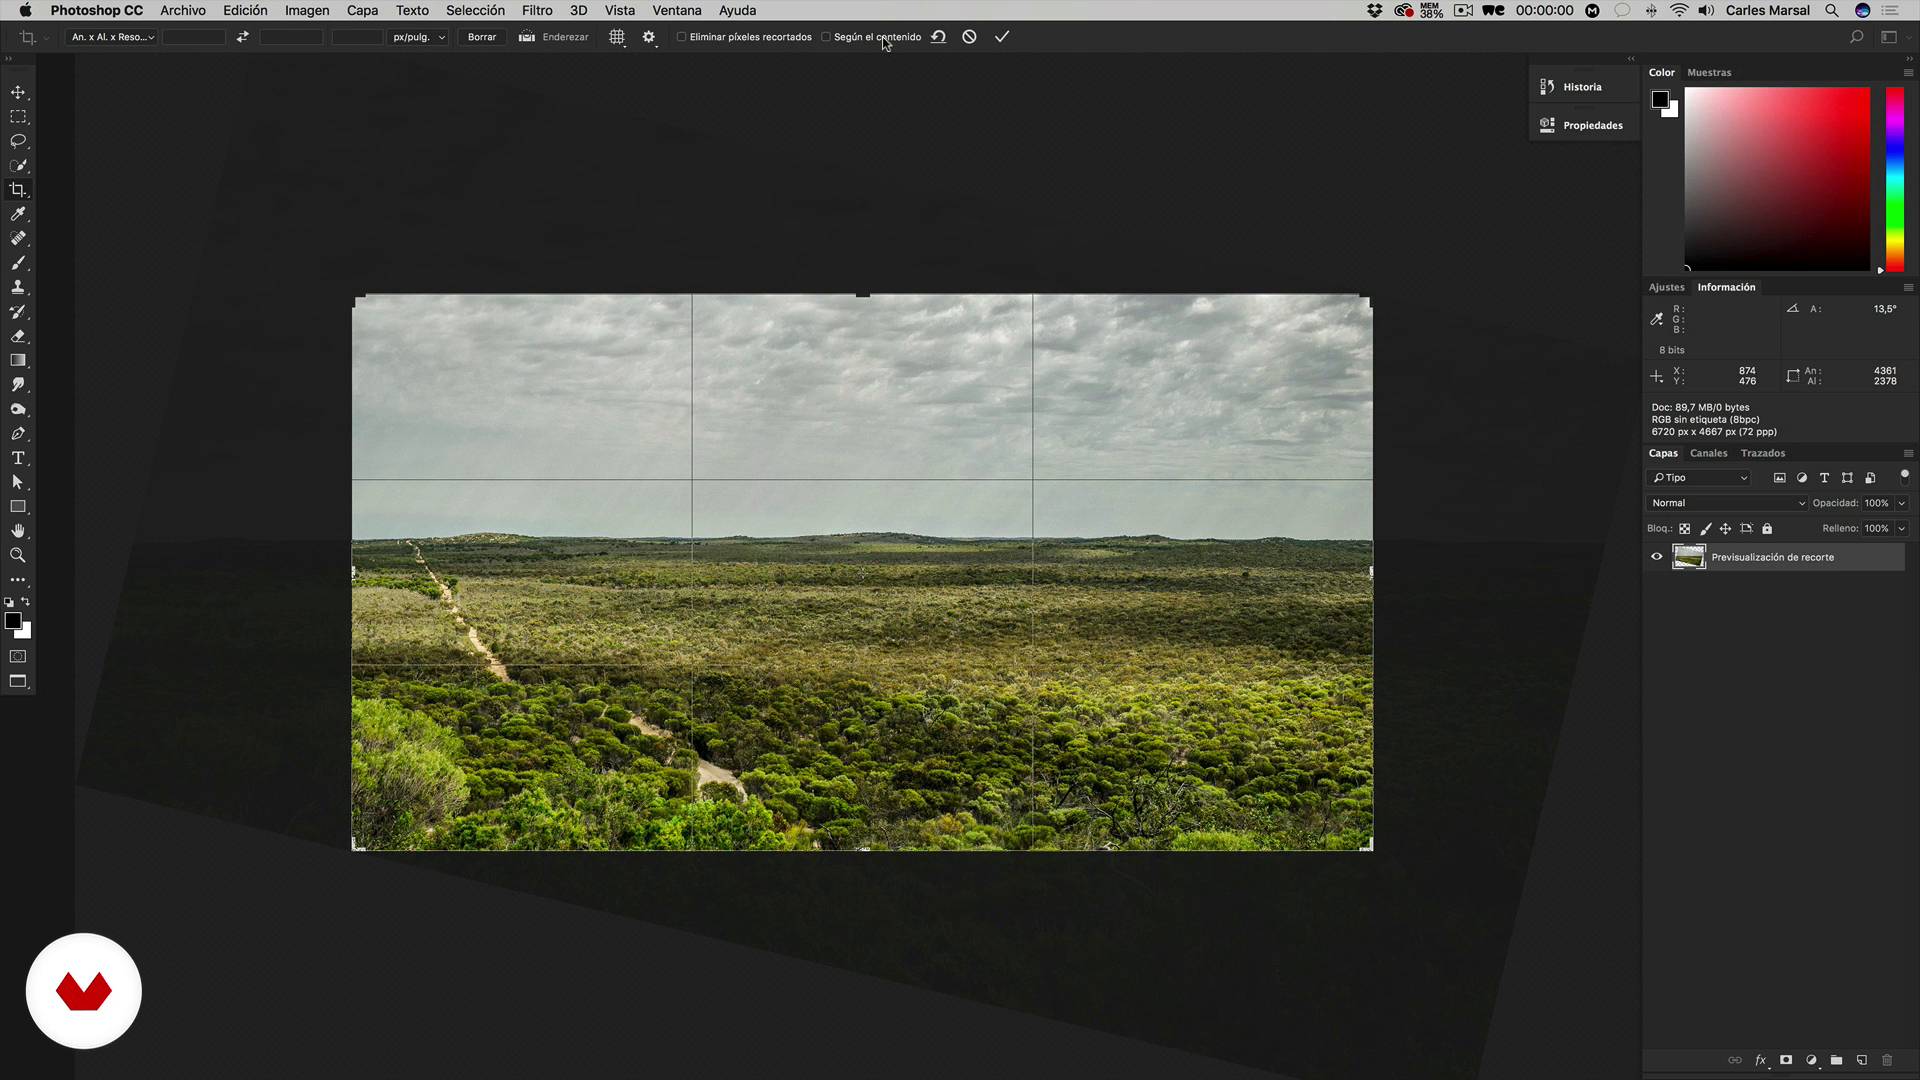Image resolution: width=1920 pixels, height=1080 pixels.
Task: Expand the Opacidad value dropdown
Action: [1902, 503]
